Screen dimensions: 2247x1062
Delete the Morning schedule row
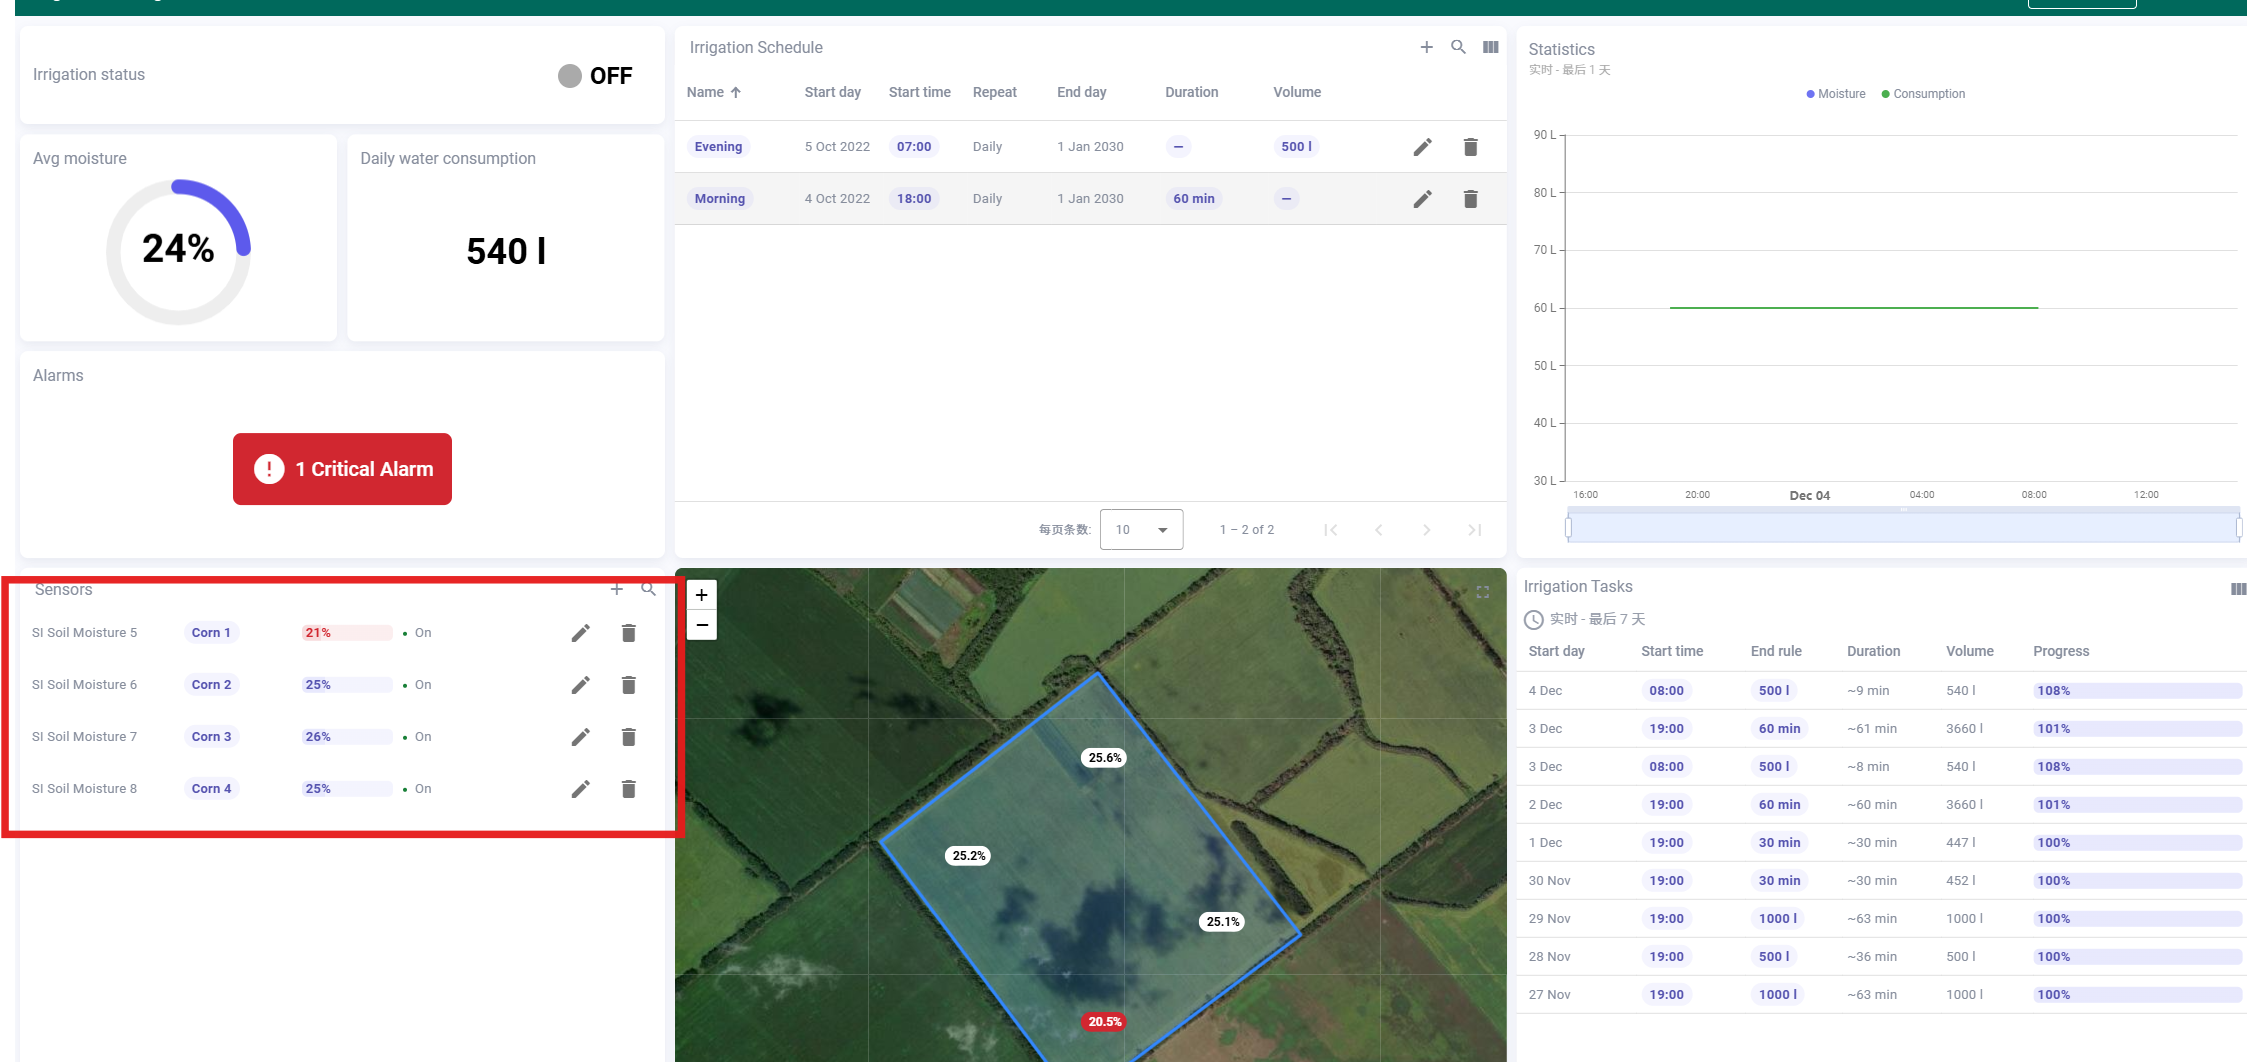coord(1470,199)
